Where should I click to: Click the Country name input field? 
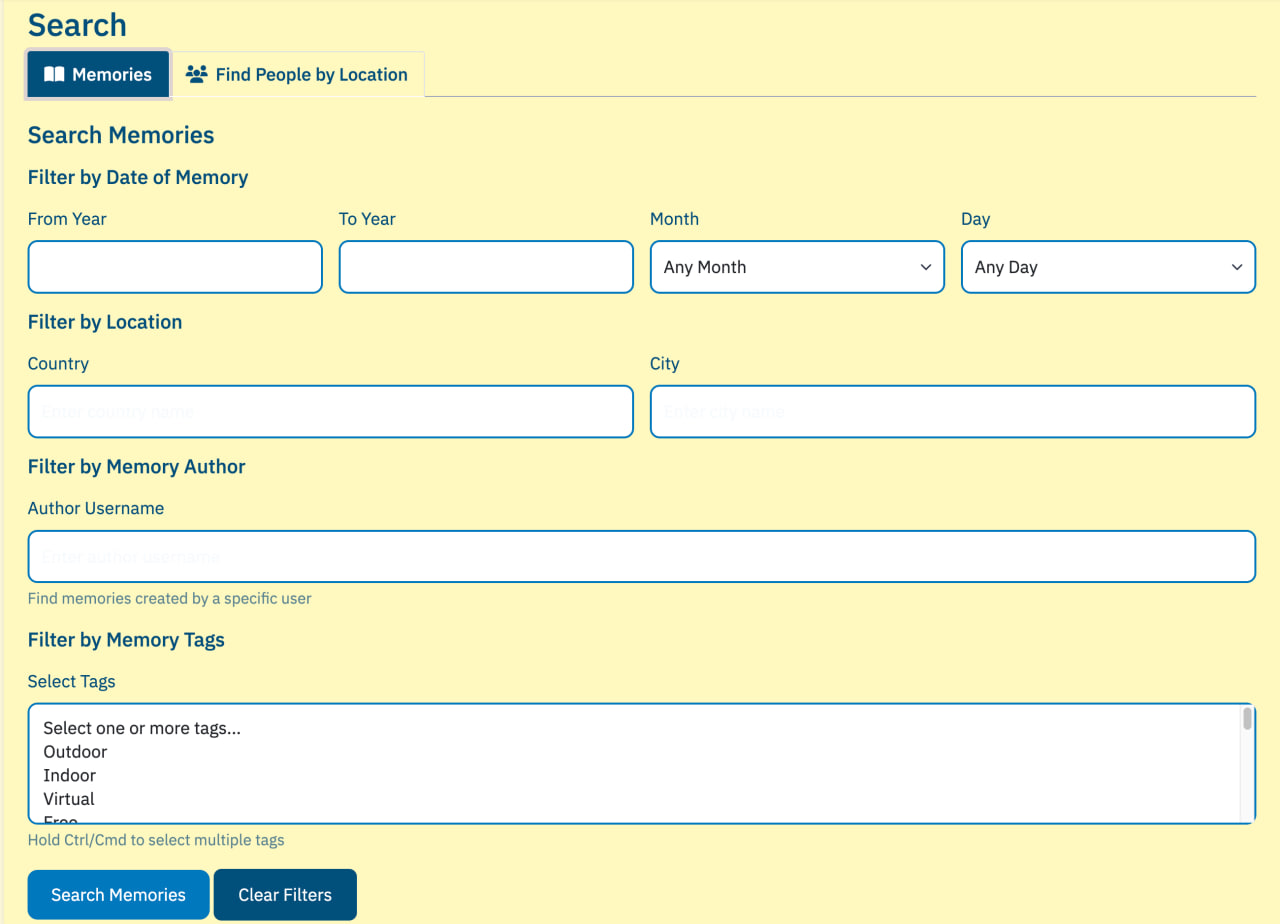pos(330,412)
